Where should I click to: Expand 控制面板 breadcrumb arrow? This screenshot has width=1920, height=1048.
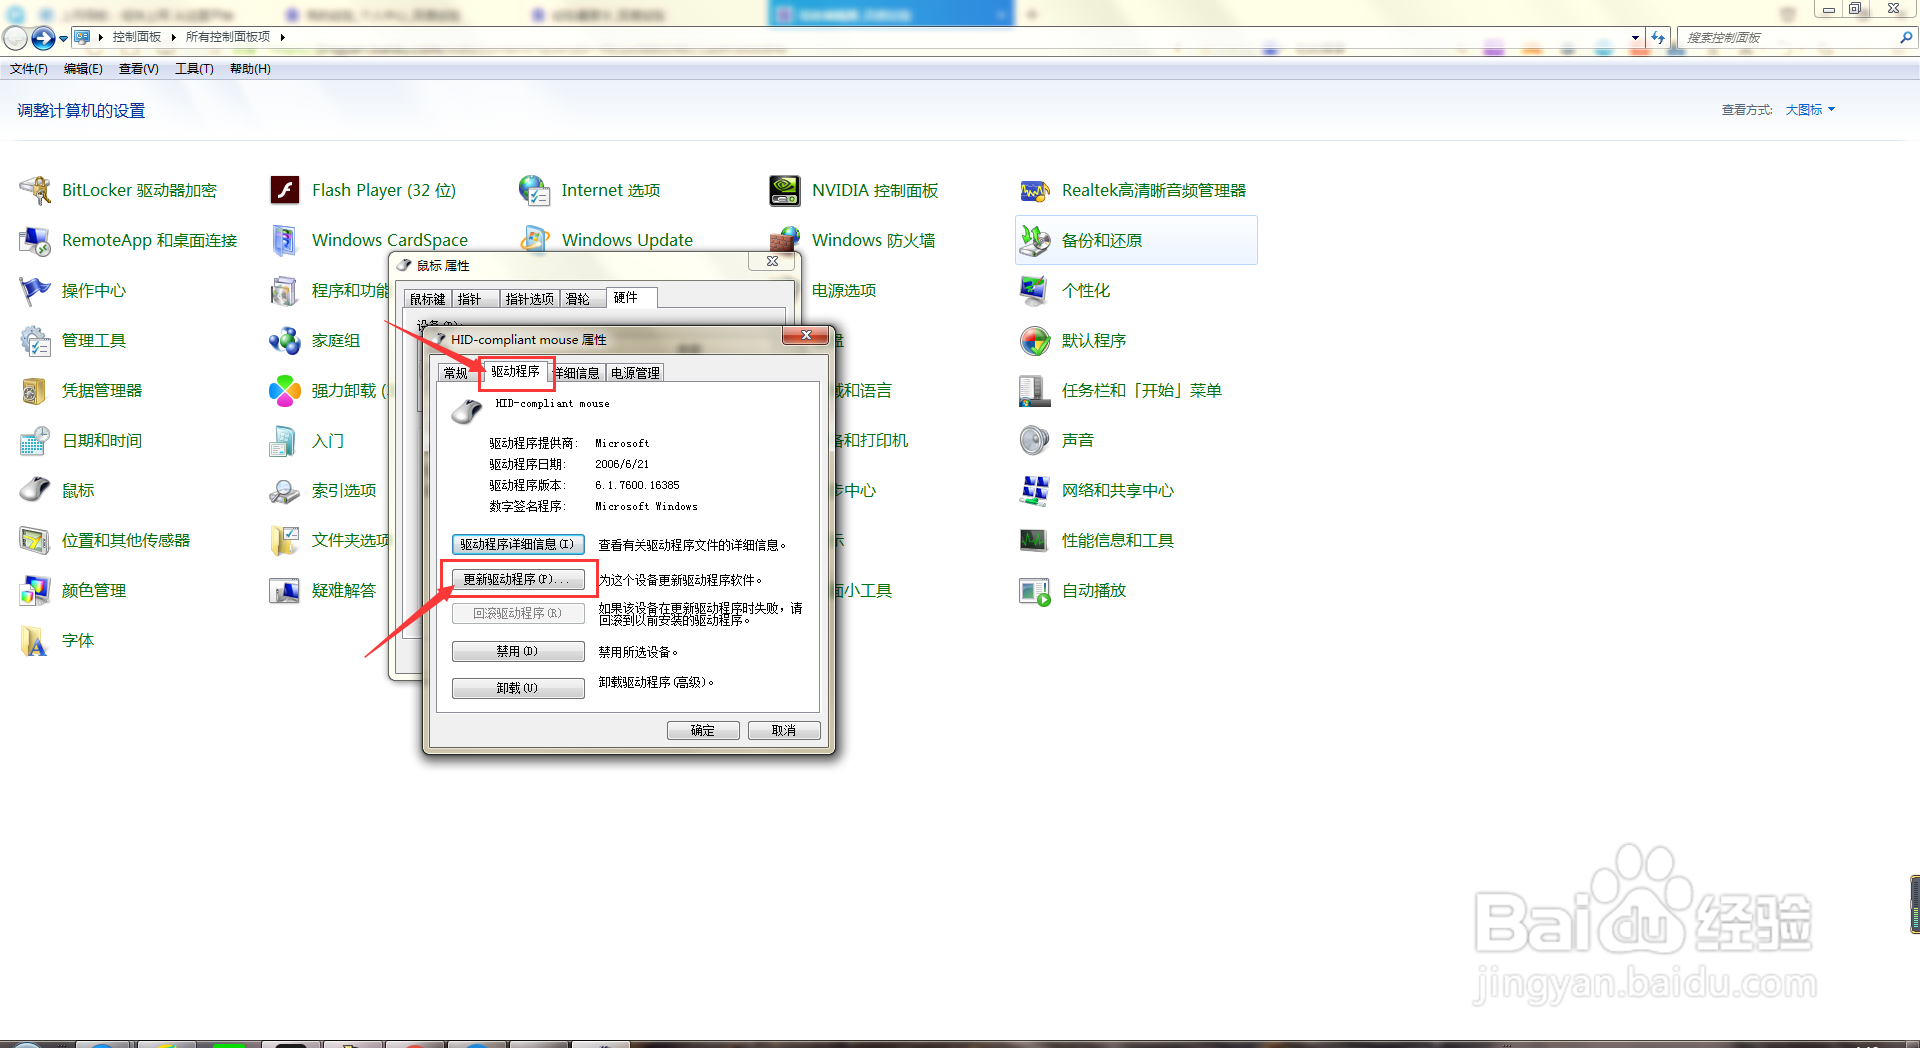[173, 37]
